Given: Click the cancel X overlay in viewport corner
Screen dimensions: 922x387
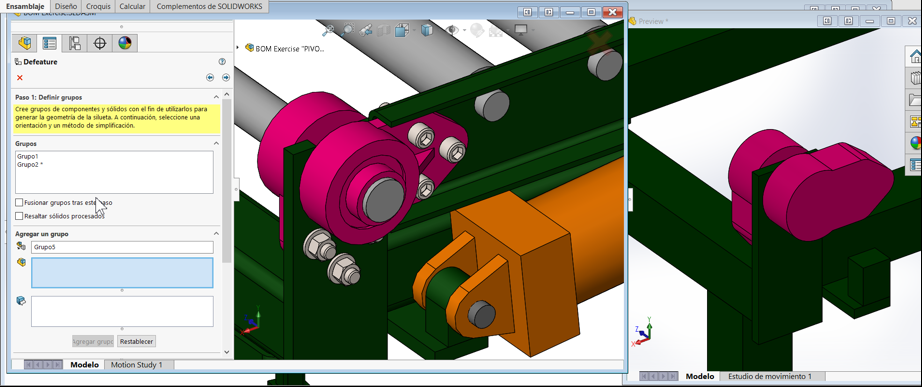Looking at the screenshot, I should click(599, 42).
